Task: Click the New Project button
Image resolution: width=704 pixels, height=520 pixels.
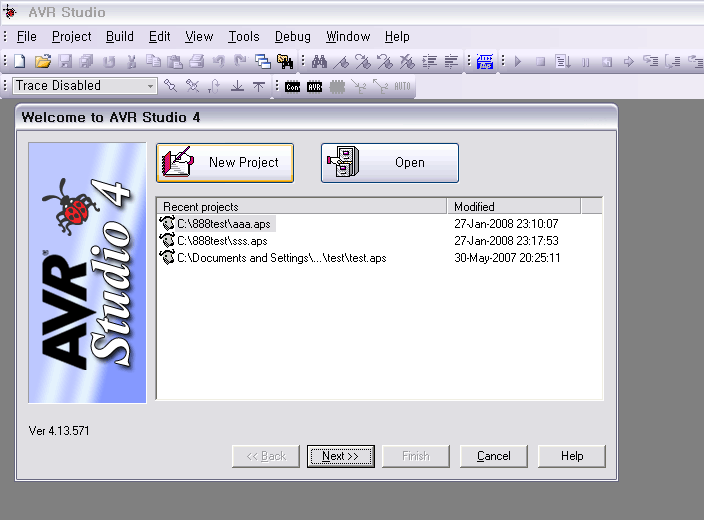Action: pos(225,163)
